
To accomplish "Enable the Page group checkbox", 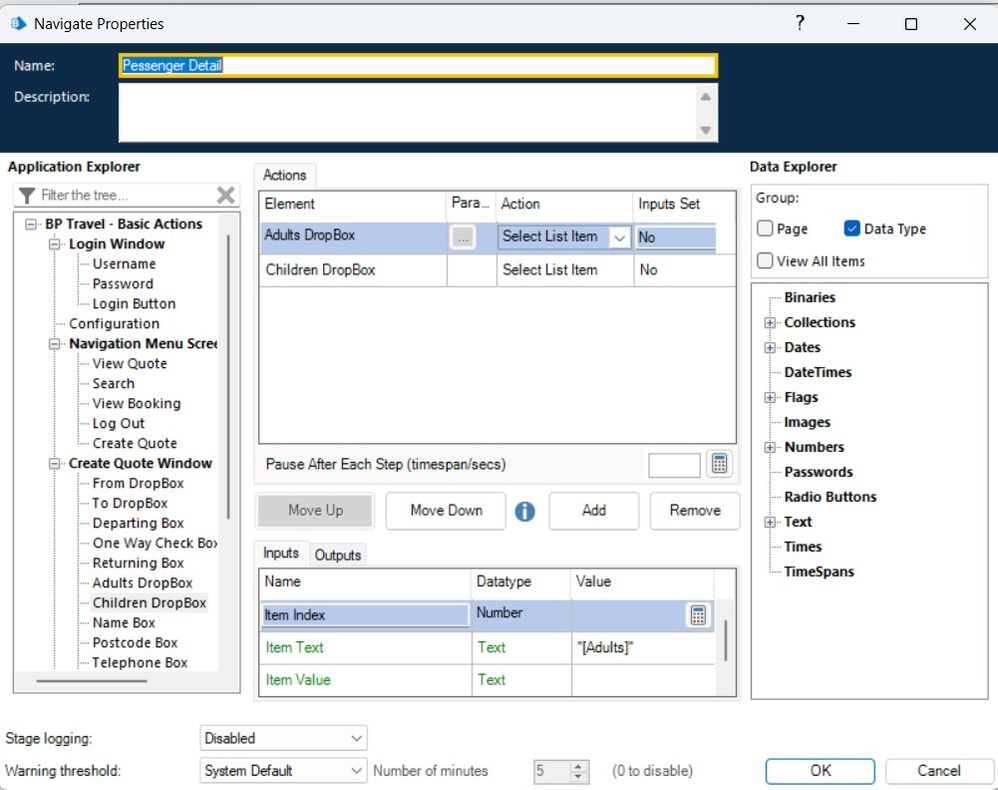I will pos(766,229).
